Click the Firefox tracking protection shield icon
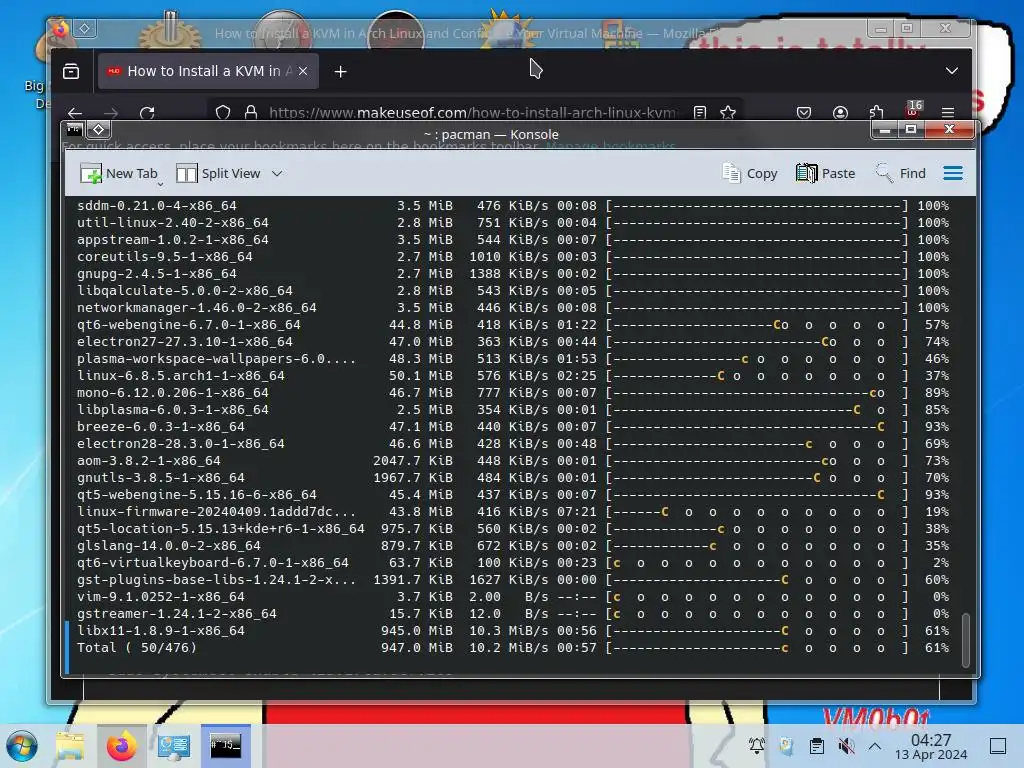1024x768 pixels. [223, 113]
